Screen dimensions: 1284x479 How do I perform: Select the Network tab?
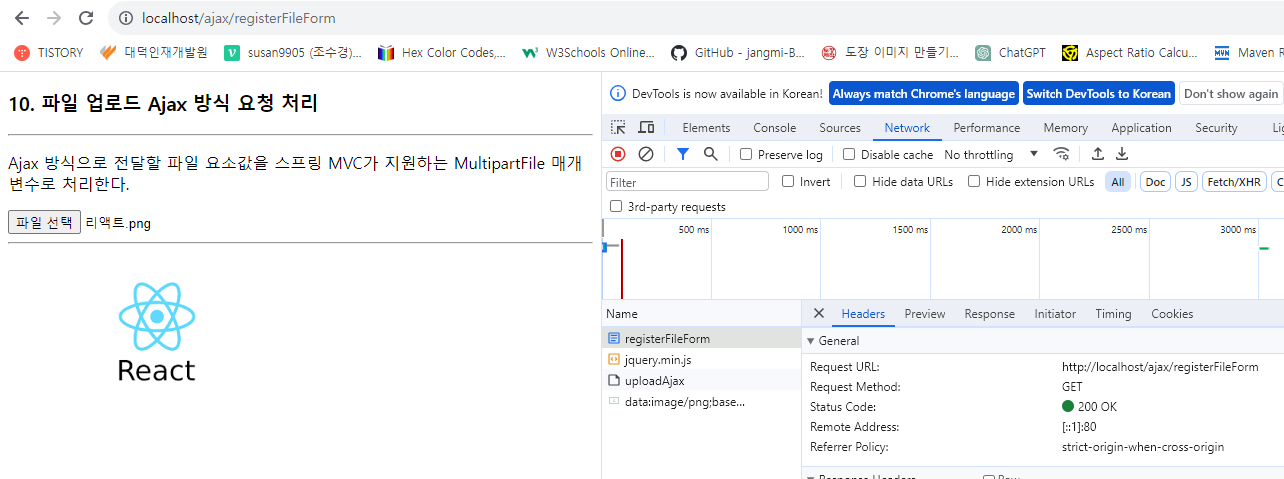[x=907, y=128]
